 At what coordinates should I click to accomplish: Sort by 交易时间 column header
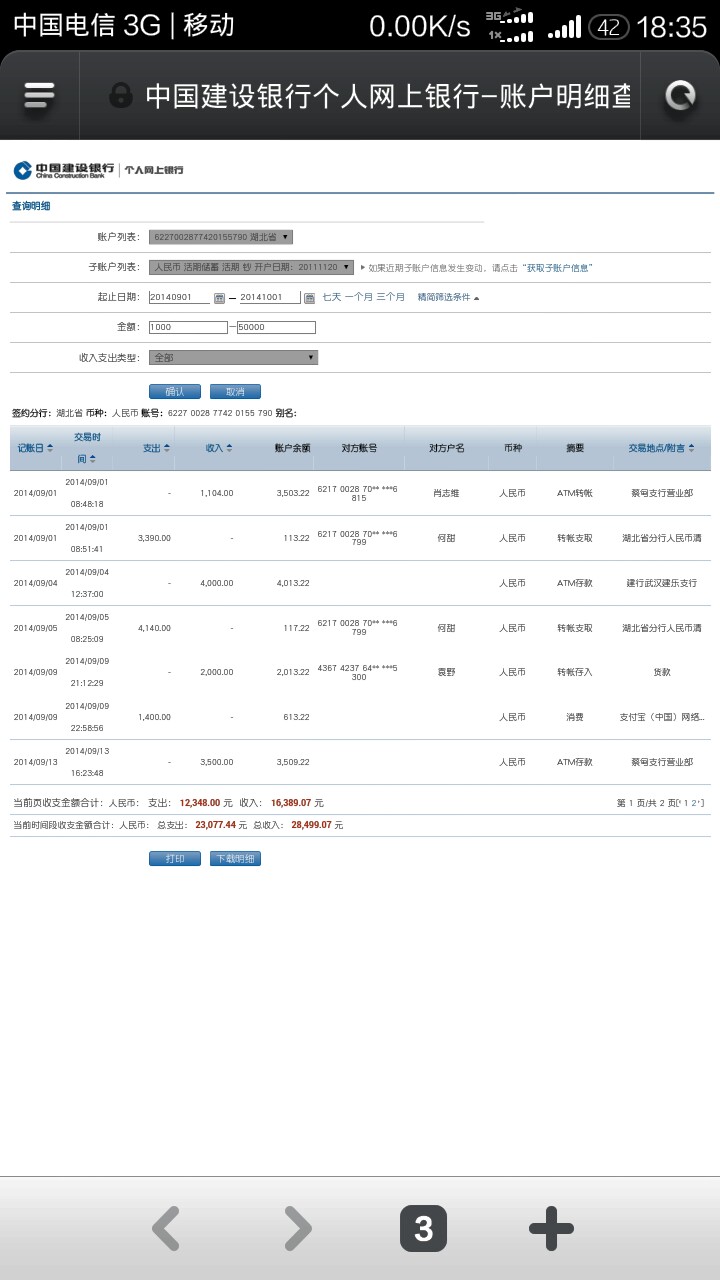[x=87, y=447]
